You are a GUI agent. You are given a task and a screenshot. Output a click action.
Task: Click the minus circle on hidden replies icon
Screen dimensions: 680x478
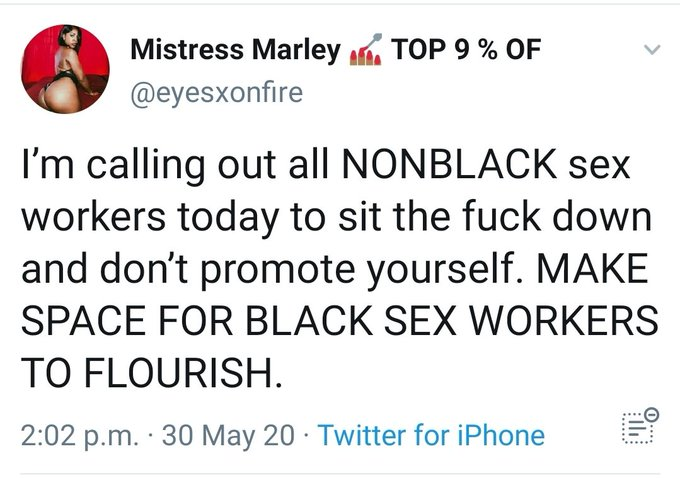point(651,415)
